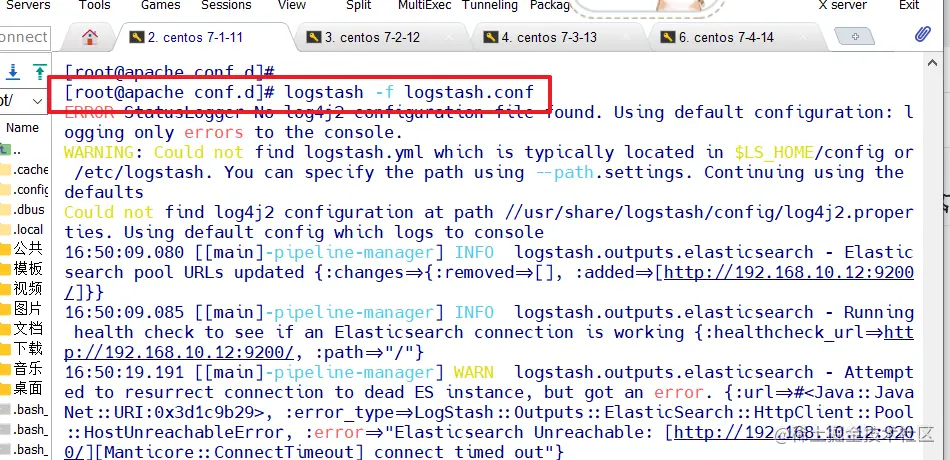950x460 pixels.
Task: Click the terminal scrollbar up arrow
Action: [931, 63]
